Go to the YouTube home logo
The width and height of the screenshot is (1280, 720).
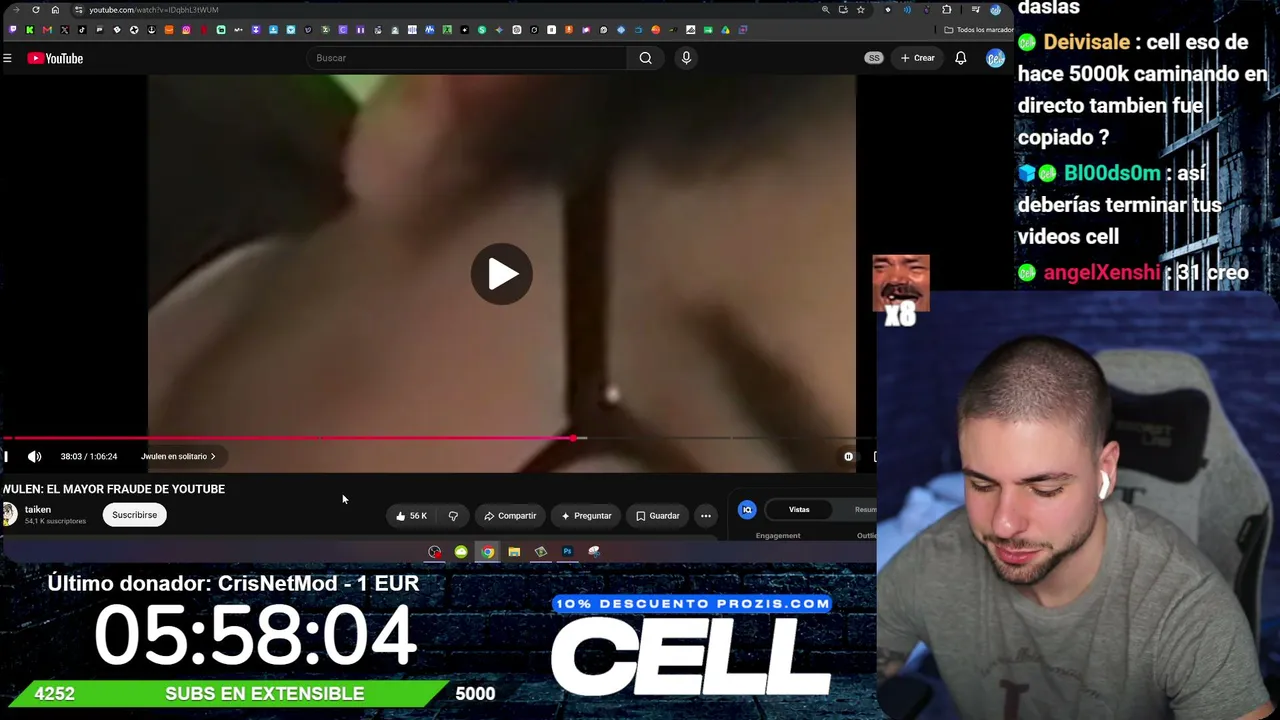(55, 58)
